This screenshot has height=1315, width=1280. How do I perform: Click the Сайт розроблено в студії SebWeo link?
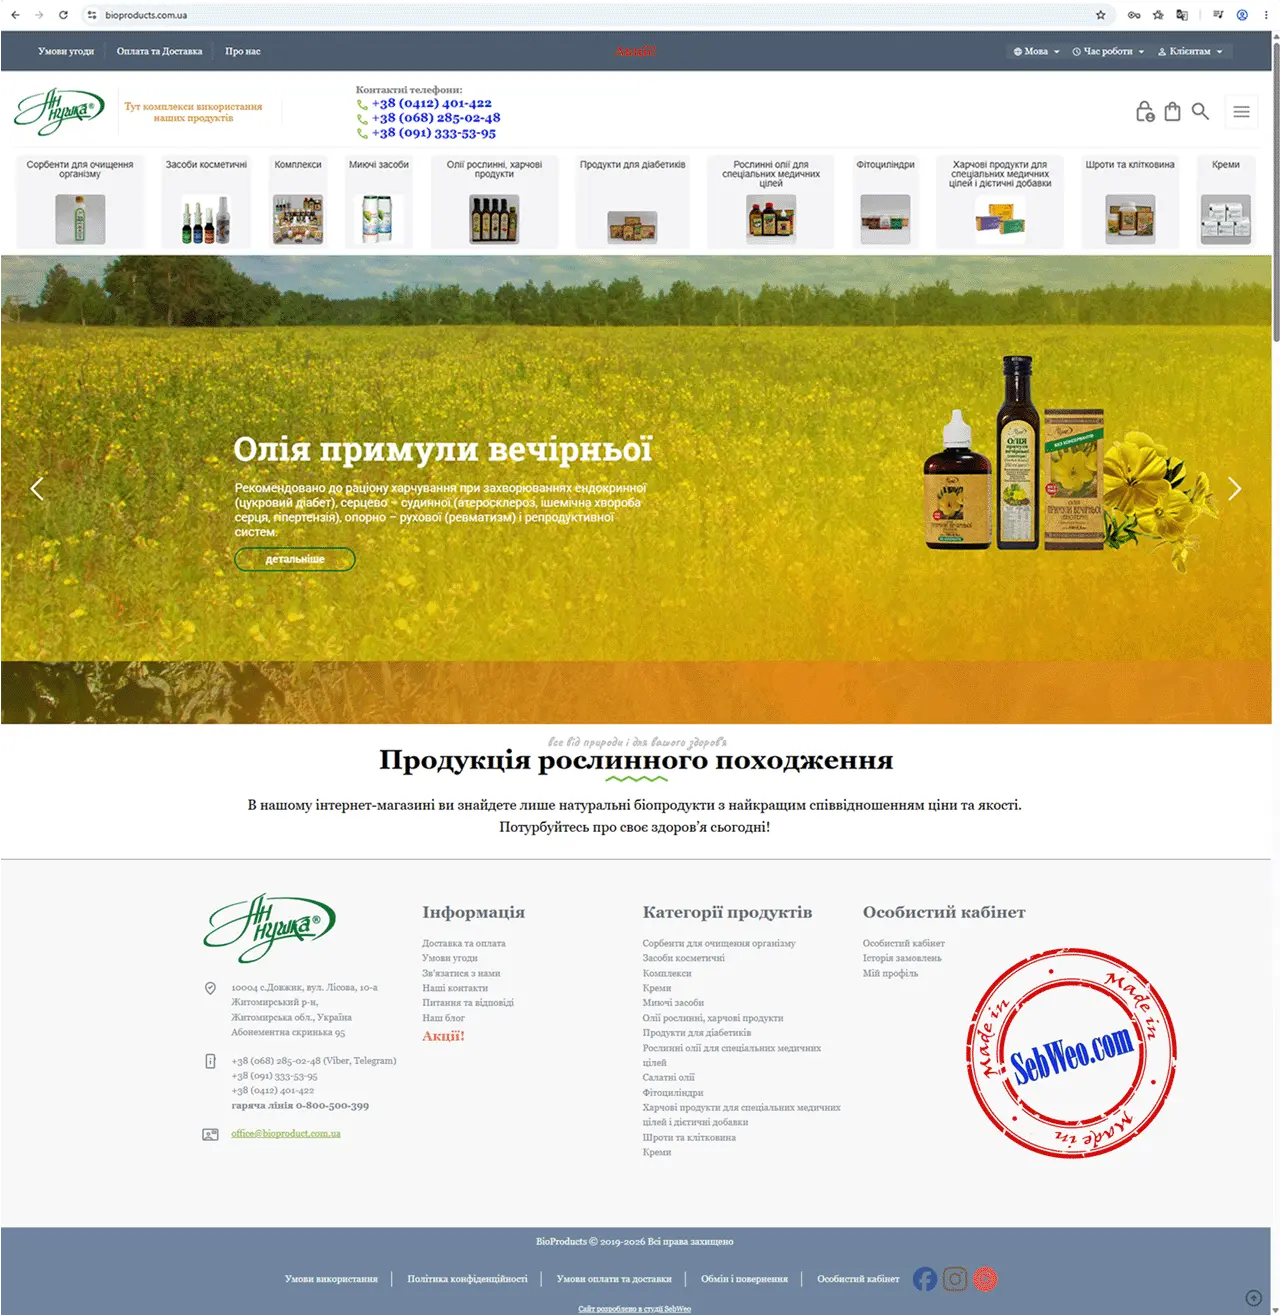(x=634, y=1309)
